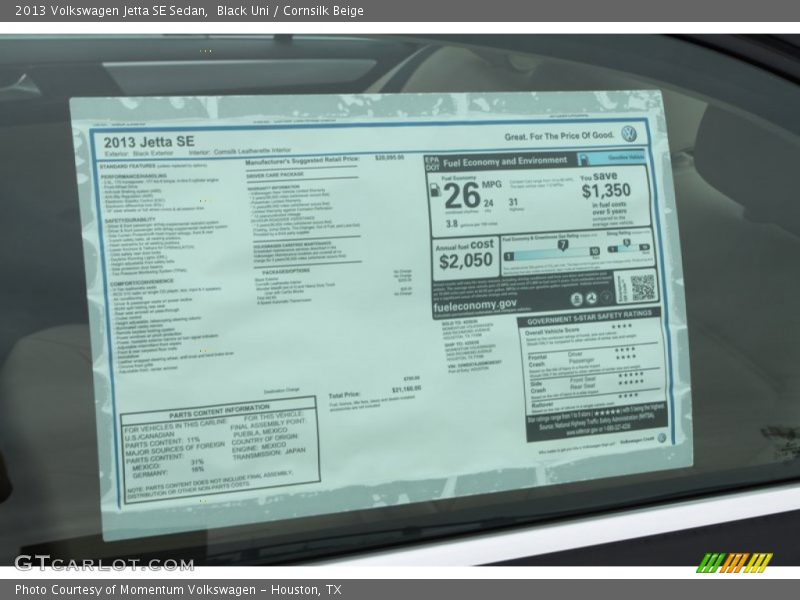Click the QR code on the fuel label
Viewport: 800px width, 600px height.
coord(642,287)
